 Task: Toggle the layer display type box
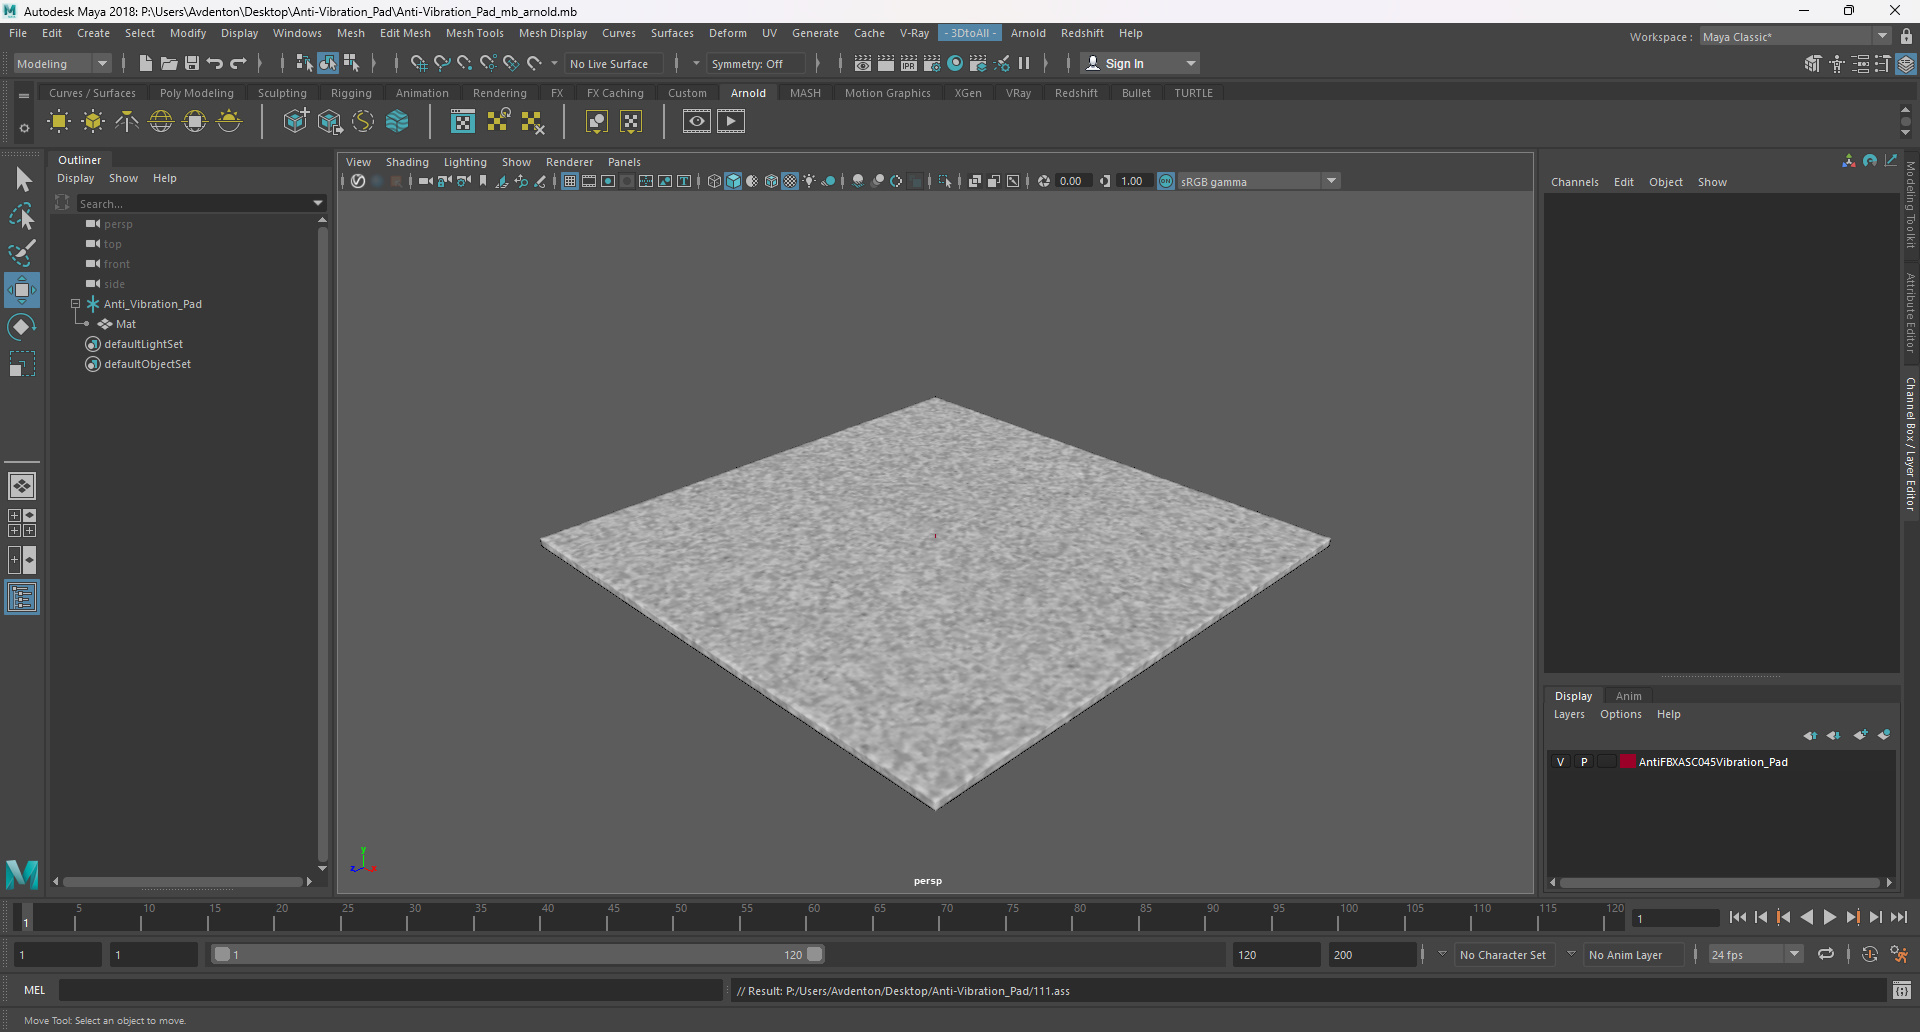point(1607,762)
